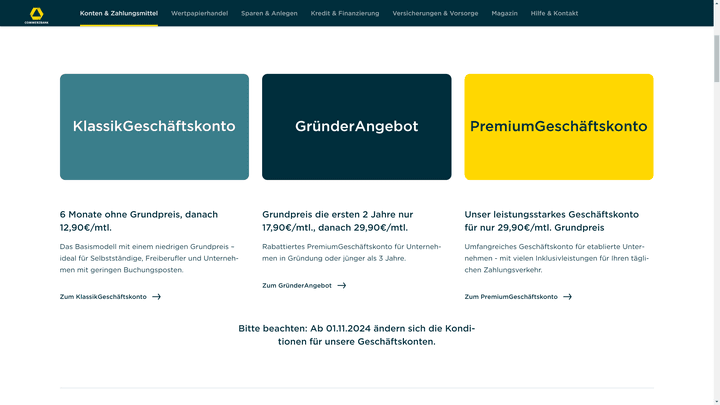Click arrow icon next to Zum GründerAngebot
Viewport: 720px width, 405px height.
(342, 285)
